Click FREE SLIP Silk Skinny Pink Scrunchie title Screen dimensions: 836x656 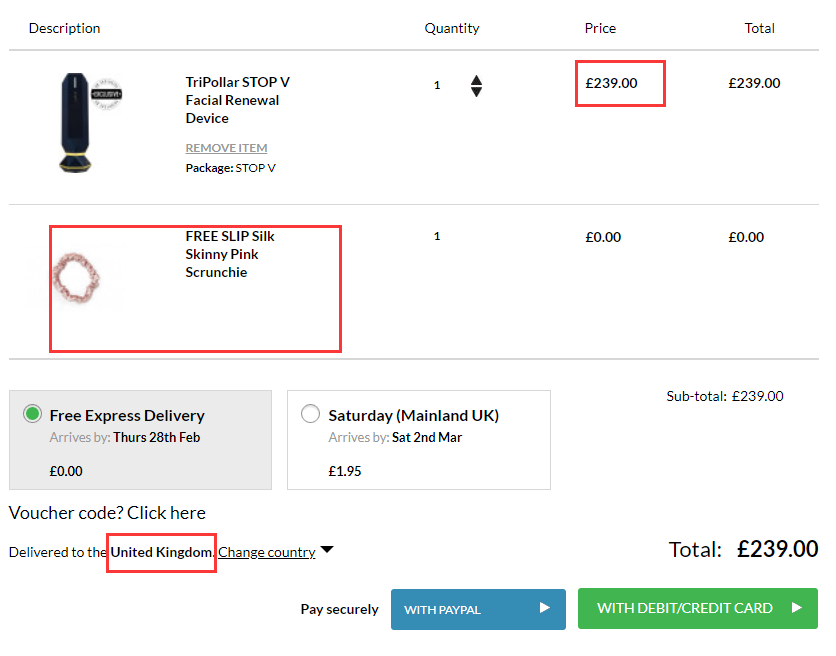[230, 254]
